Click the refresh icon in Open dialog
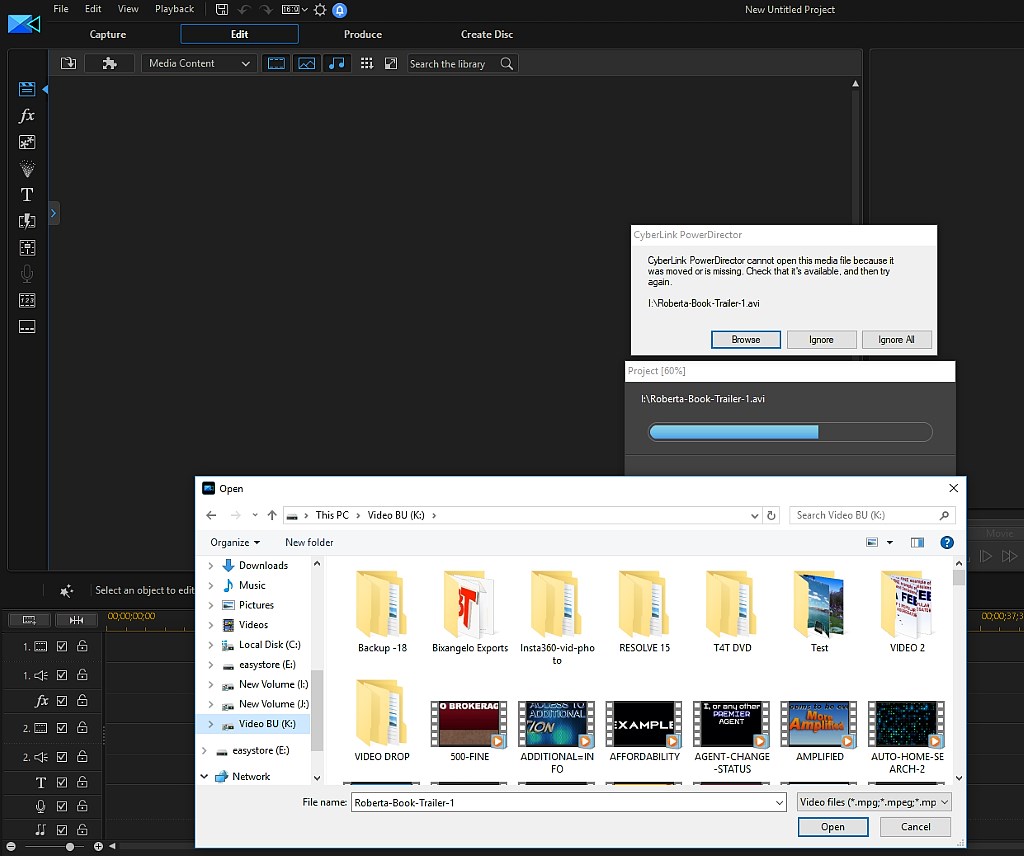The width and height of the screenshot is (1024, 856). pyautogui.click(x=771, y=515)
